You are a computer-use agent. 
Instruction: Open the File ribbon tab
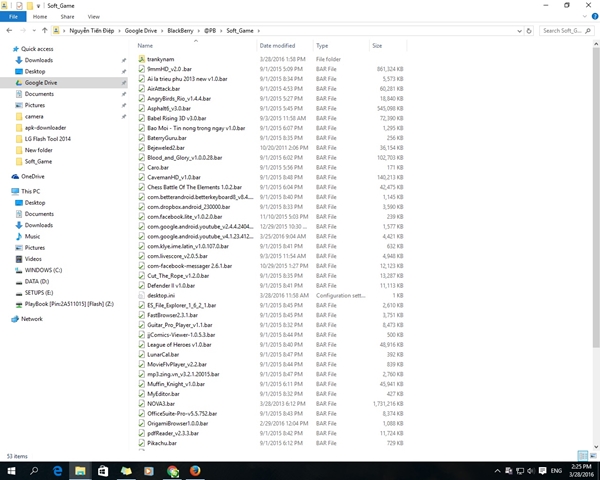pos(13,16)
